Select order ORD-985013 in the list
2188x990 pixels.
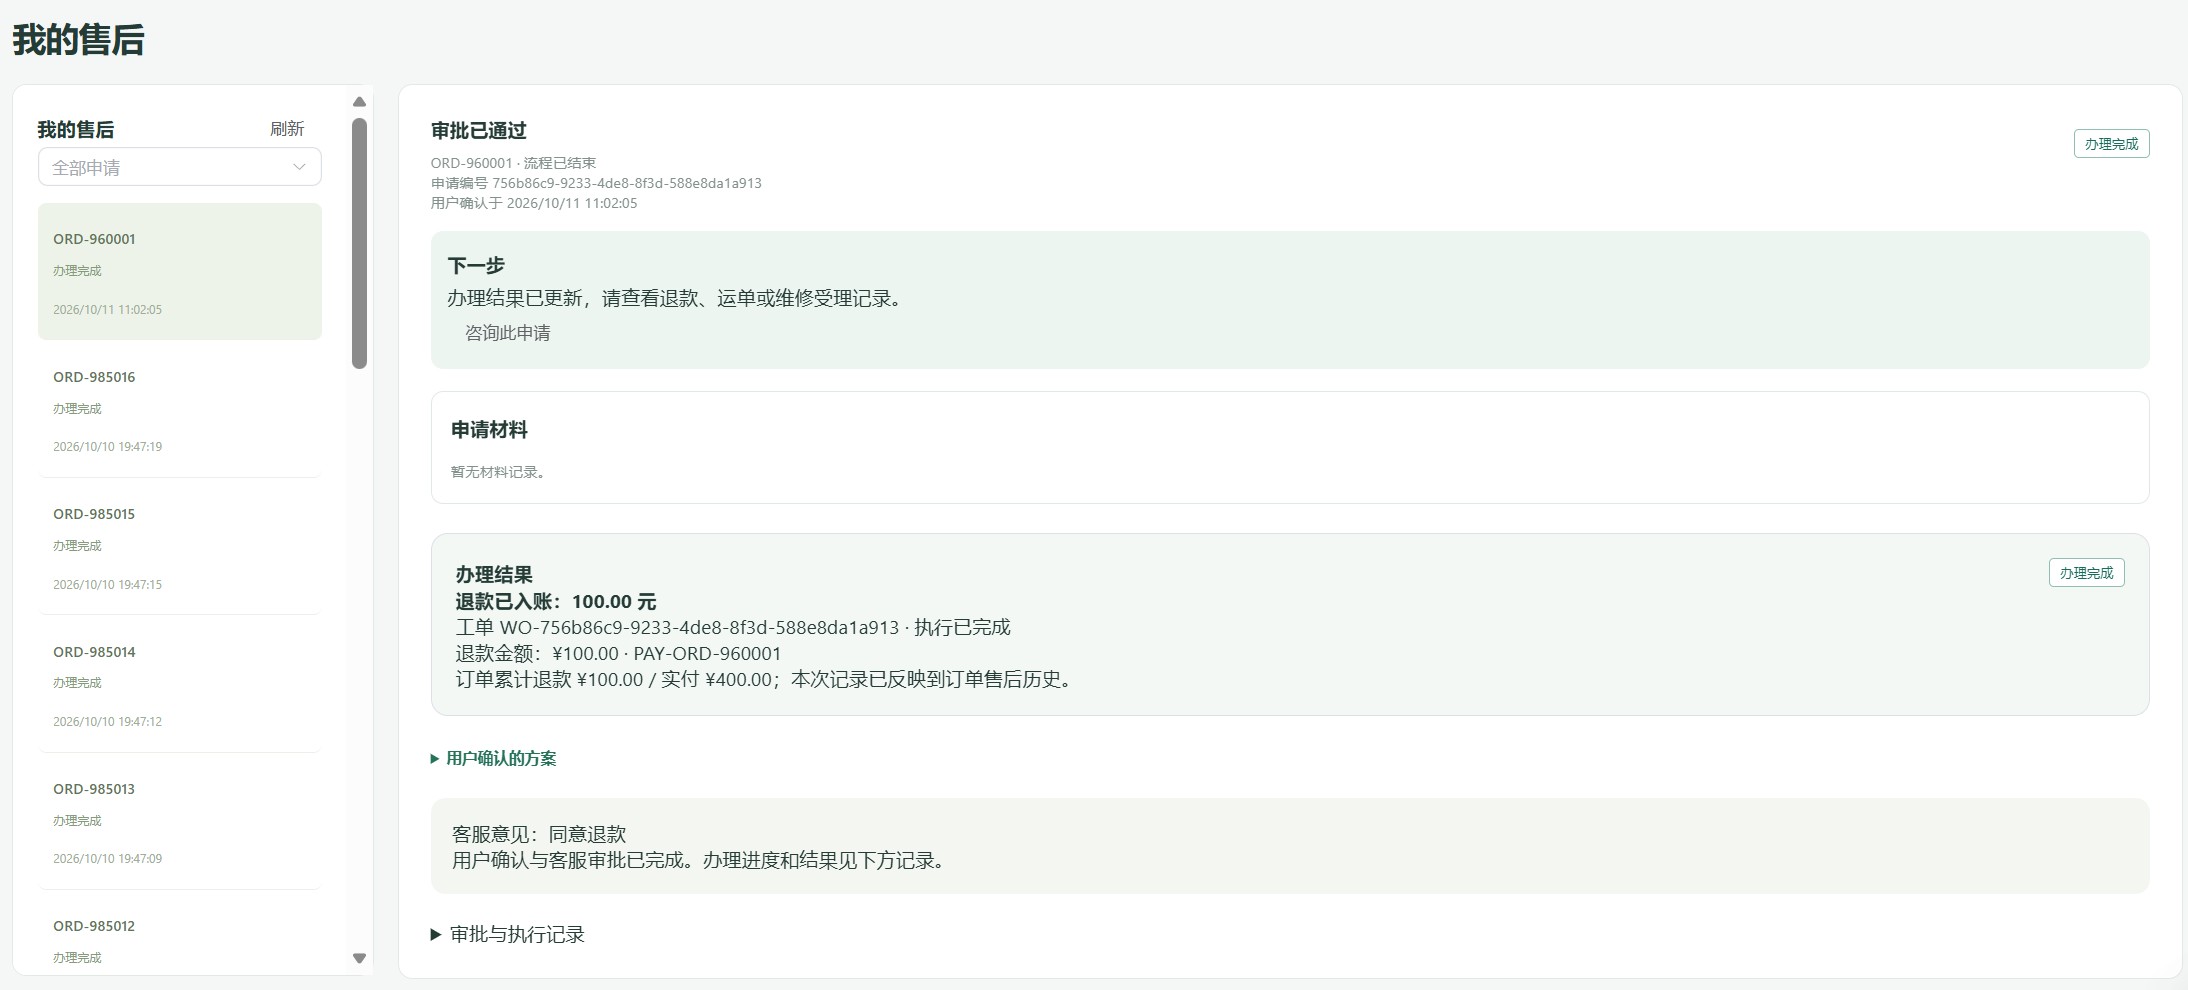coord(180,822)
